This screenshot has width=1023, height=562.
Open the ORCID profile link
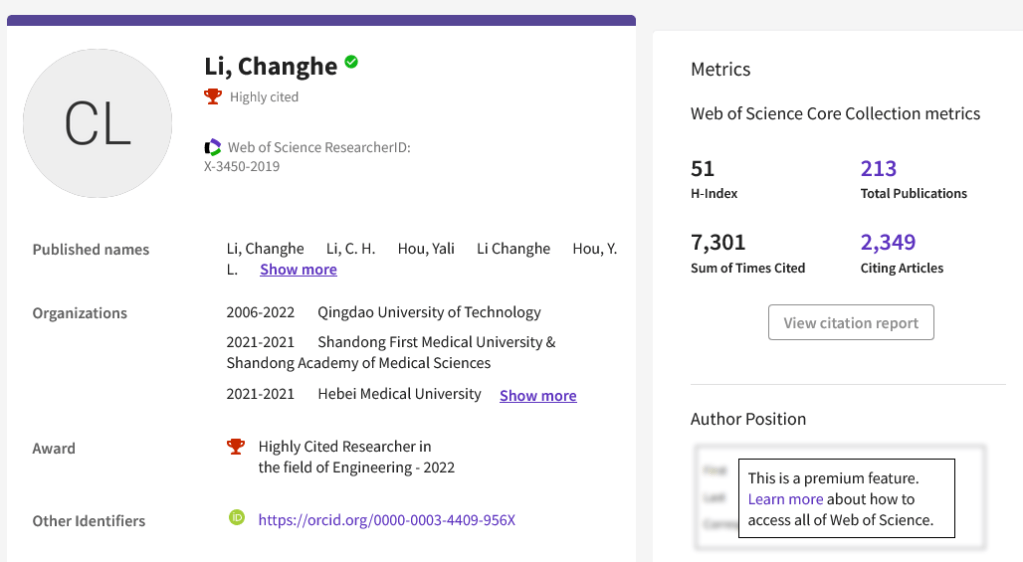pos(386,520)
